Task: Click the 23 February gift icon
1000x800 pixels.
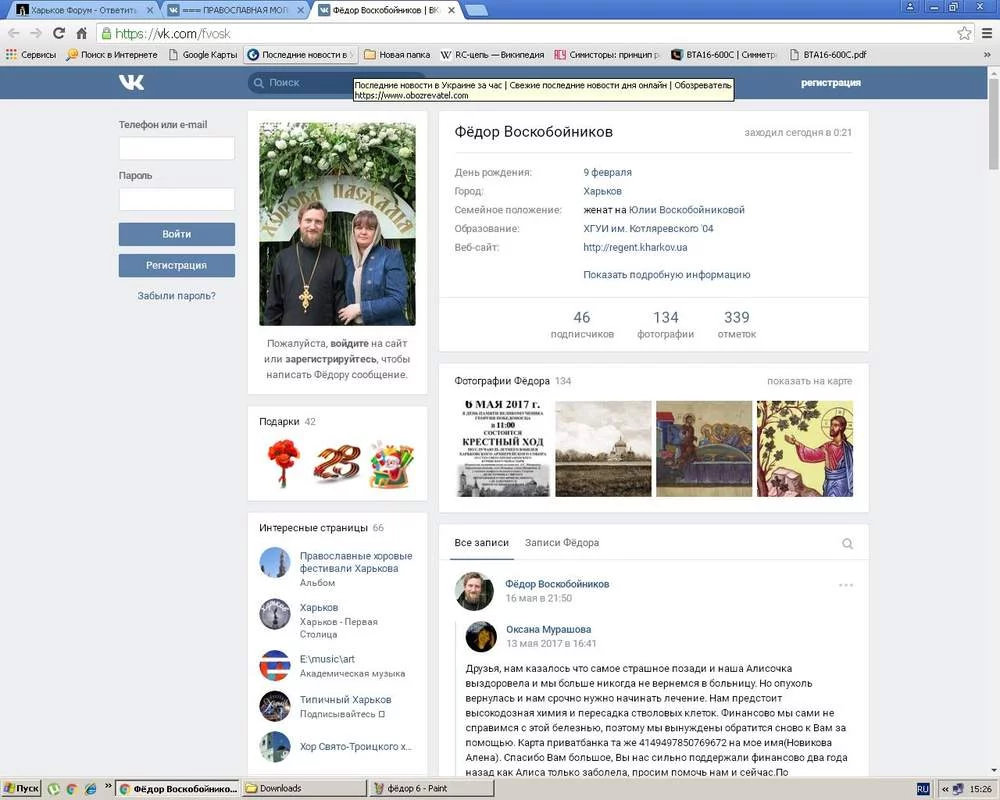Action: 337,464
